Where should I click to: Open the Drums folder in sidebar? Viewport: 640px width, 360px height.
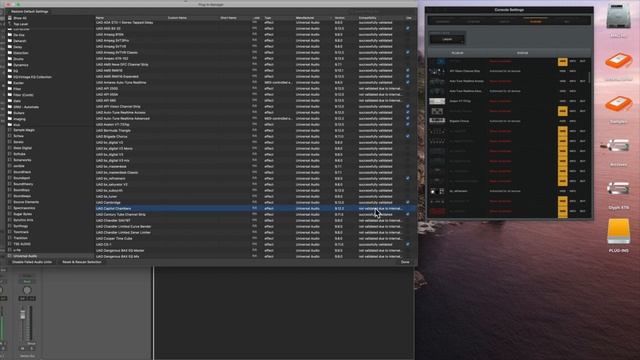[x=18, y=59]
